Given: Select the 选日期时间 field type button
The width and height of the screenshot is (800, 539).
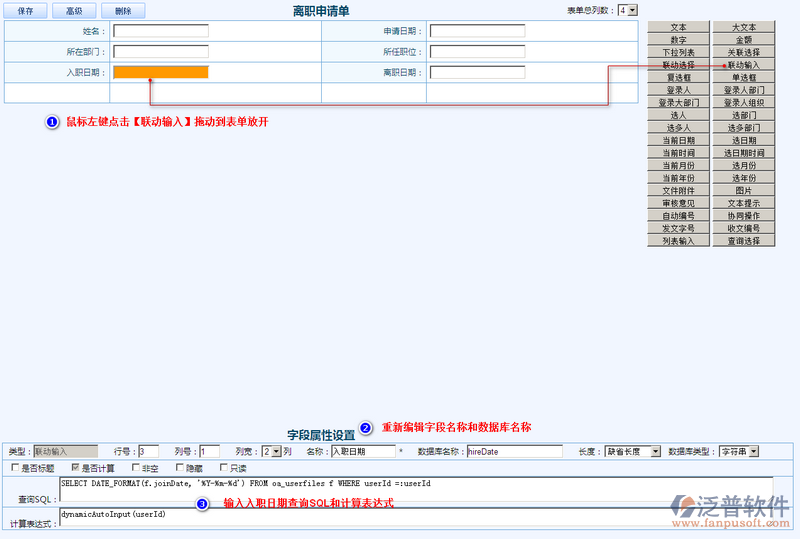Looking at the screenshot, I should (744, 153).
